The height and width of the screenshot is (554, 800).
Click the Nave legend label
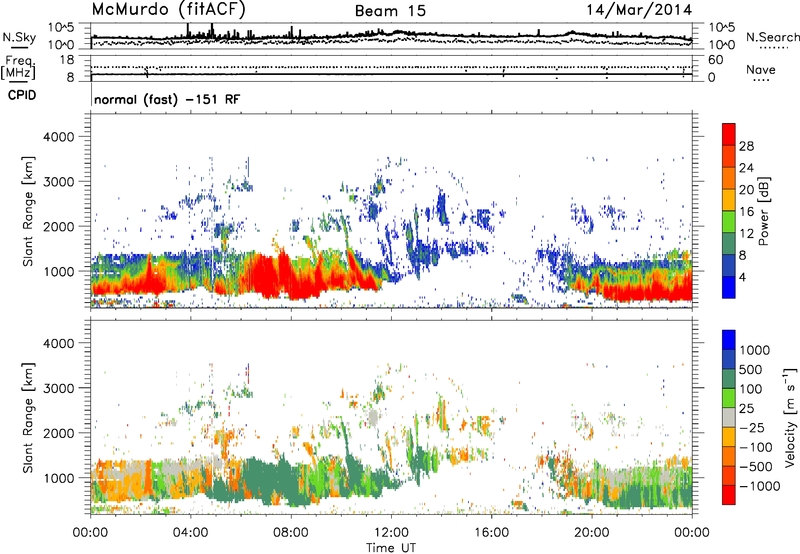761,69
